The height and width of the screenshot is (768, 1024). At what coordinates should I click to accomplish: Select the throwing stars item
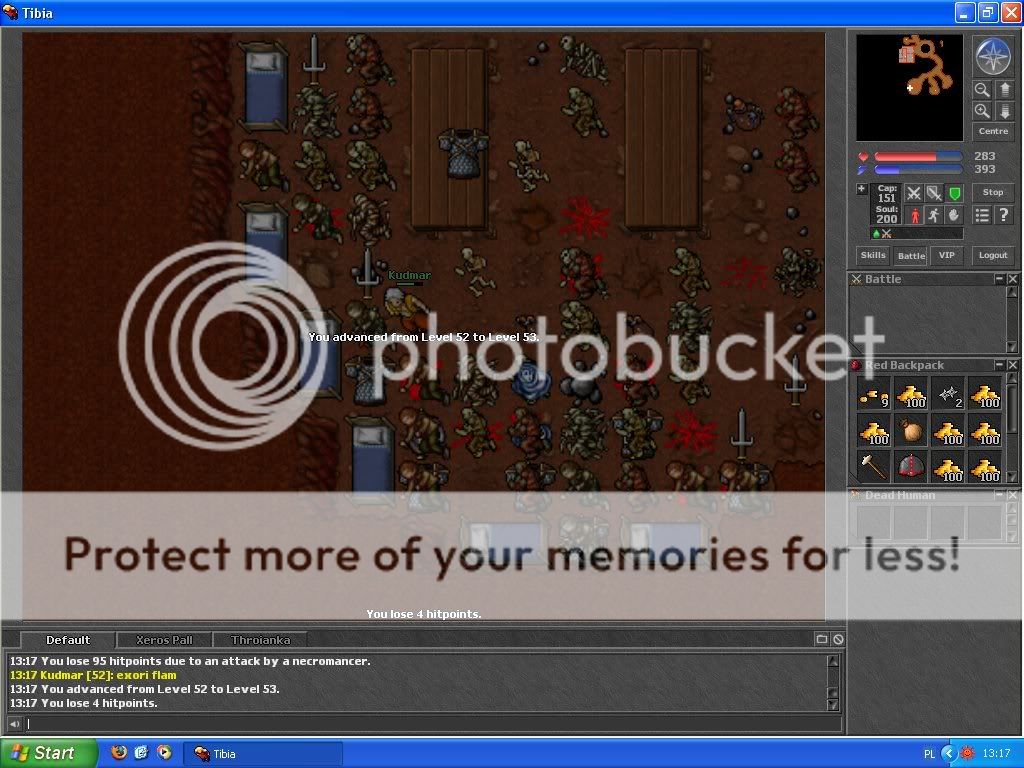tap(947, 394)
